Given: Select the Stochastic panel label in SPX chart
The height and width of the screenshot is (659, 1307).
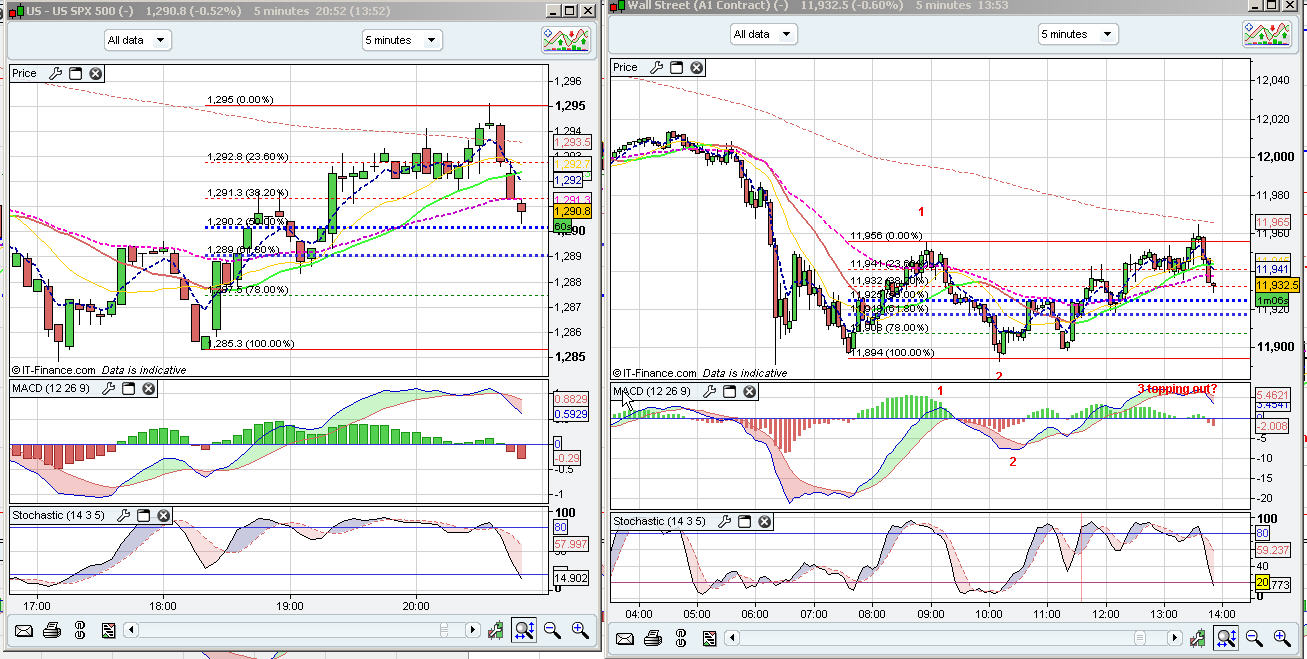Looking at the screenshot, I should point(59,515).
